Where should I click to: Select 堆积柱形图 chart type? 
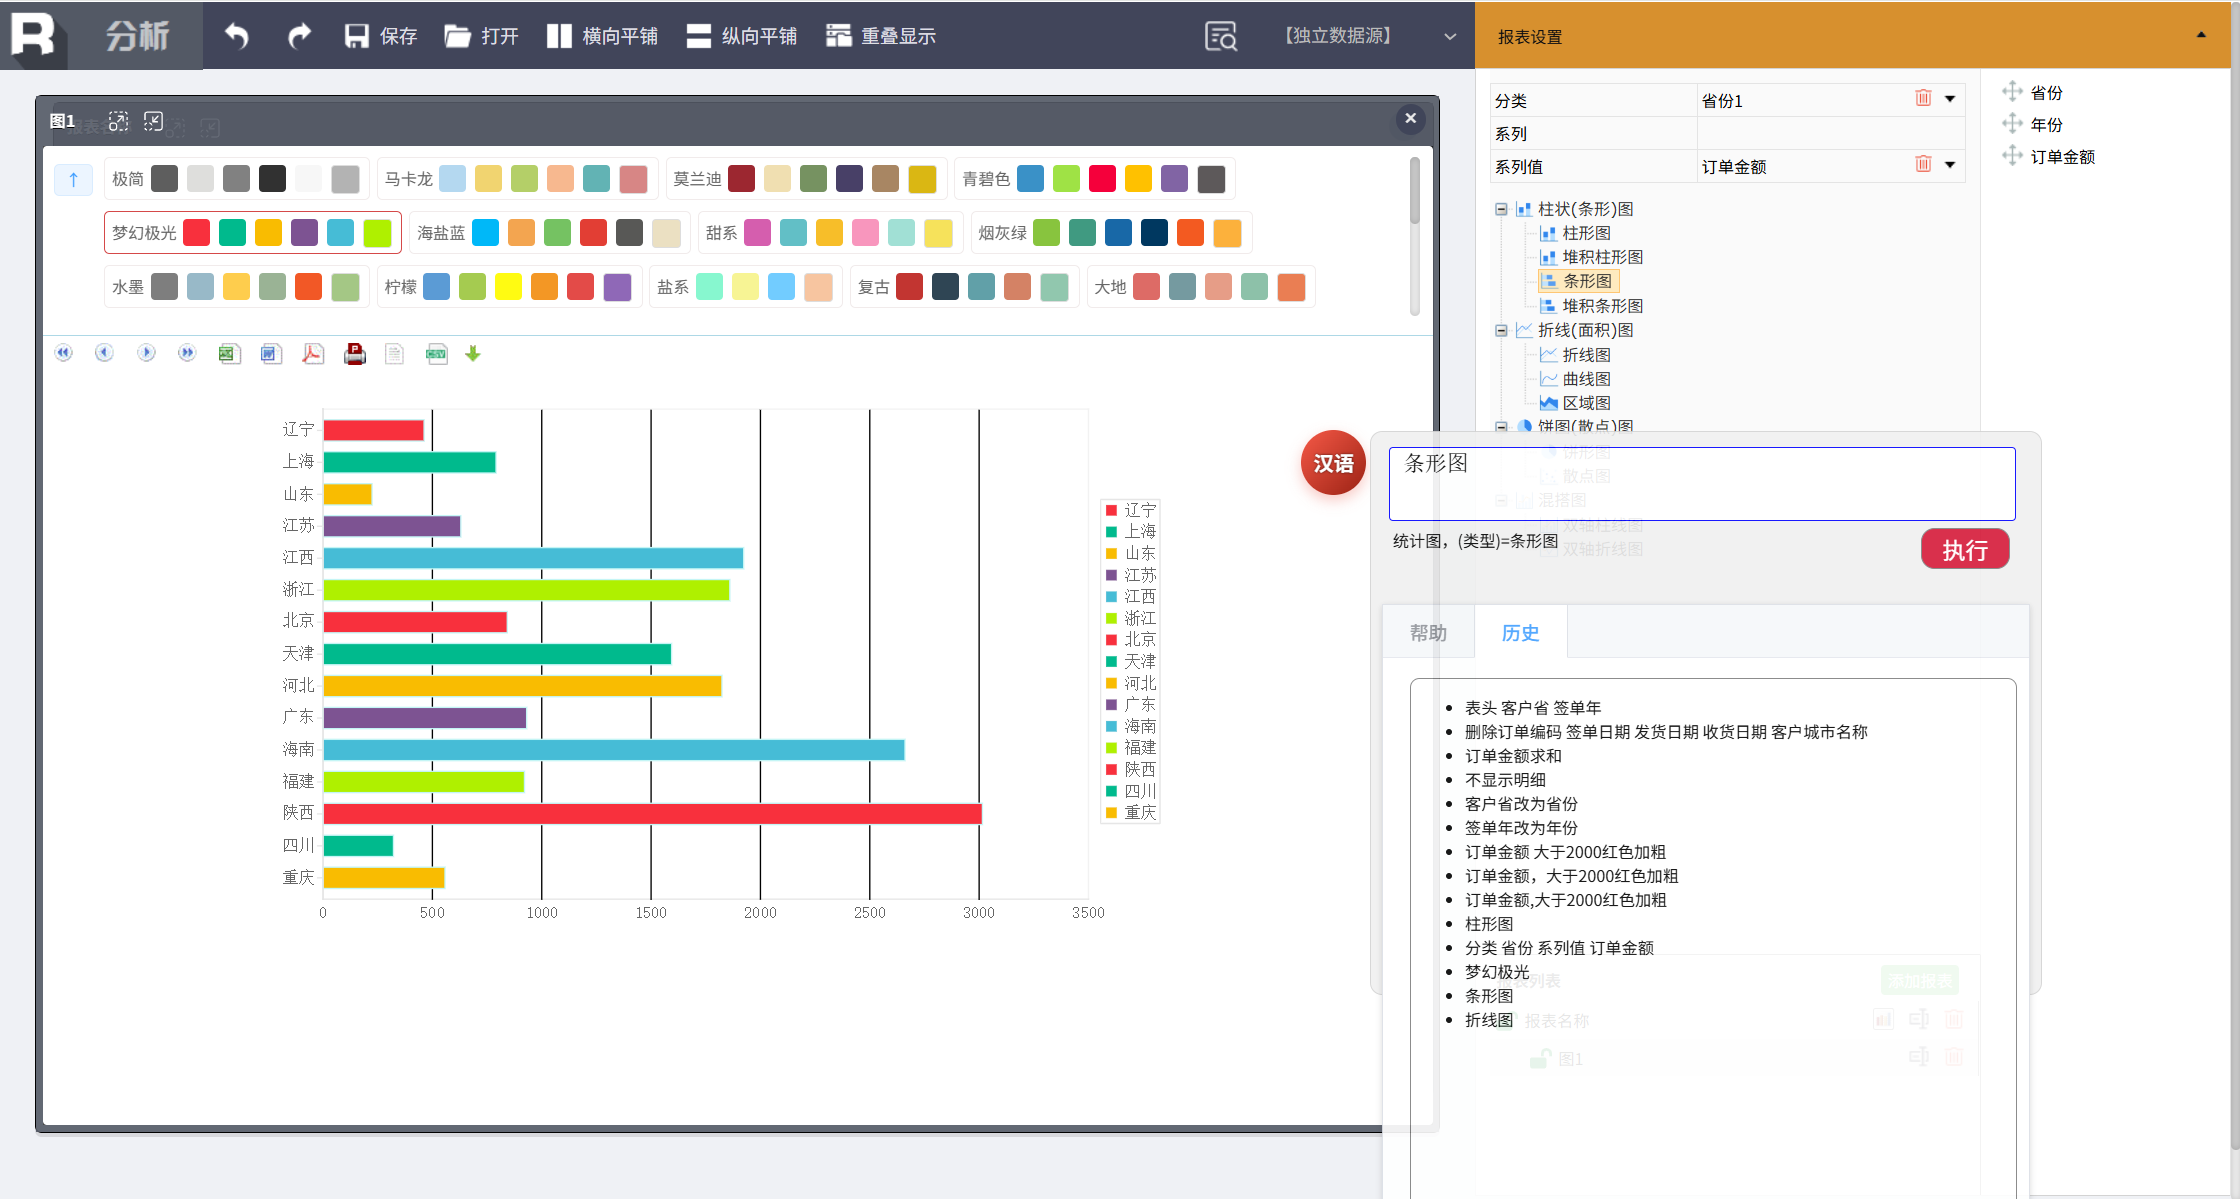[x=1602, y=257]
